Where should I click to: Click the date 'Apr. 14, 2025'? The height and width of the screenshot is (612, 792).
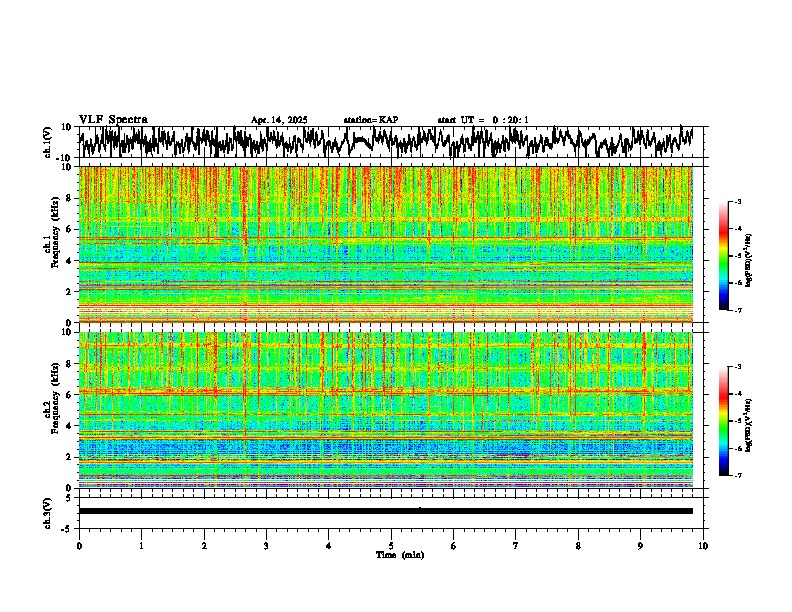(x=279, y=120)
